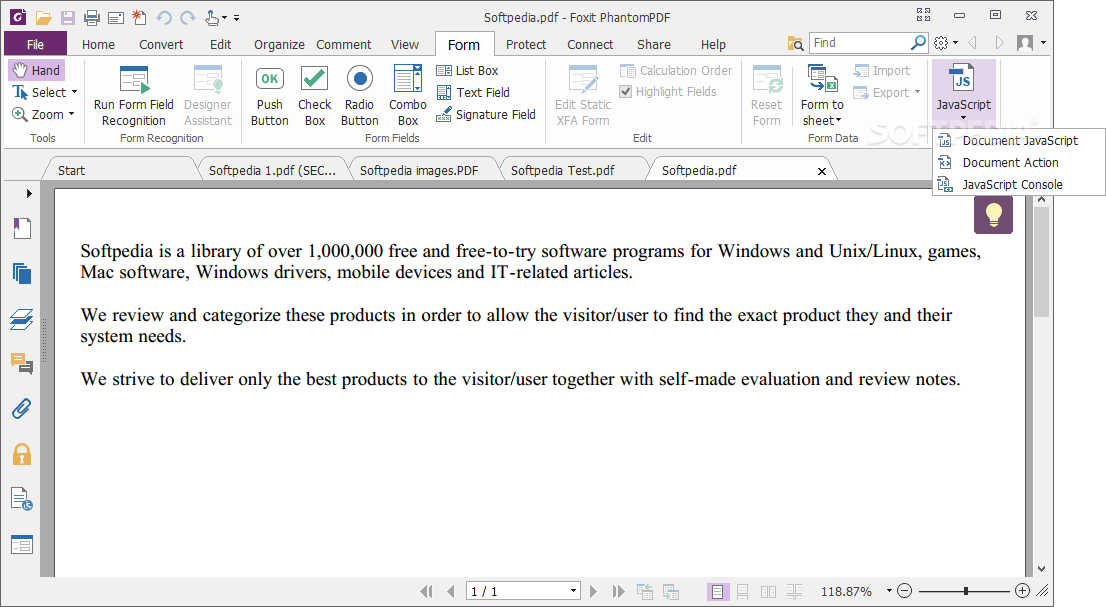The width and height of the screenshot is (1106, 607).
Task: Switch to the Softpedia Test.pdf tab
Action: (x=562, y=171)
